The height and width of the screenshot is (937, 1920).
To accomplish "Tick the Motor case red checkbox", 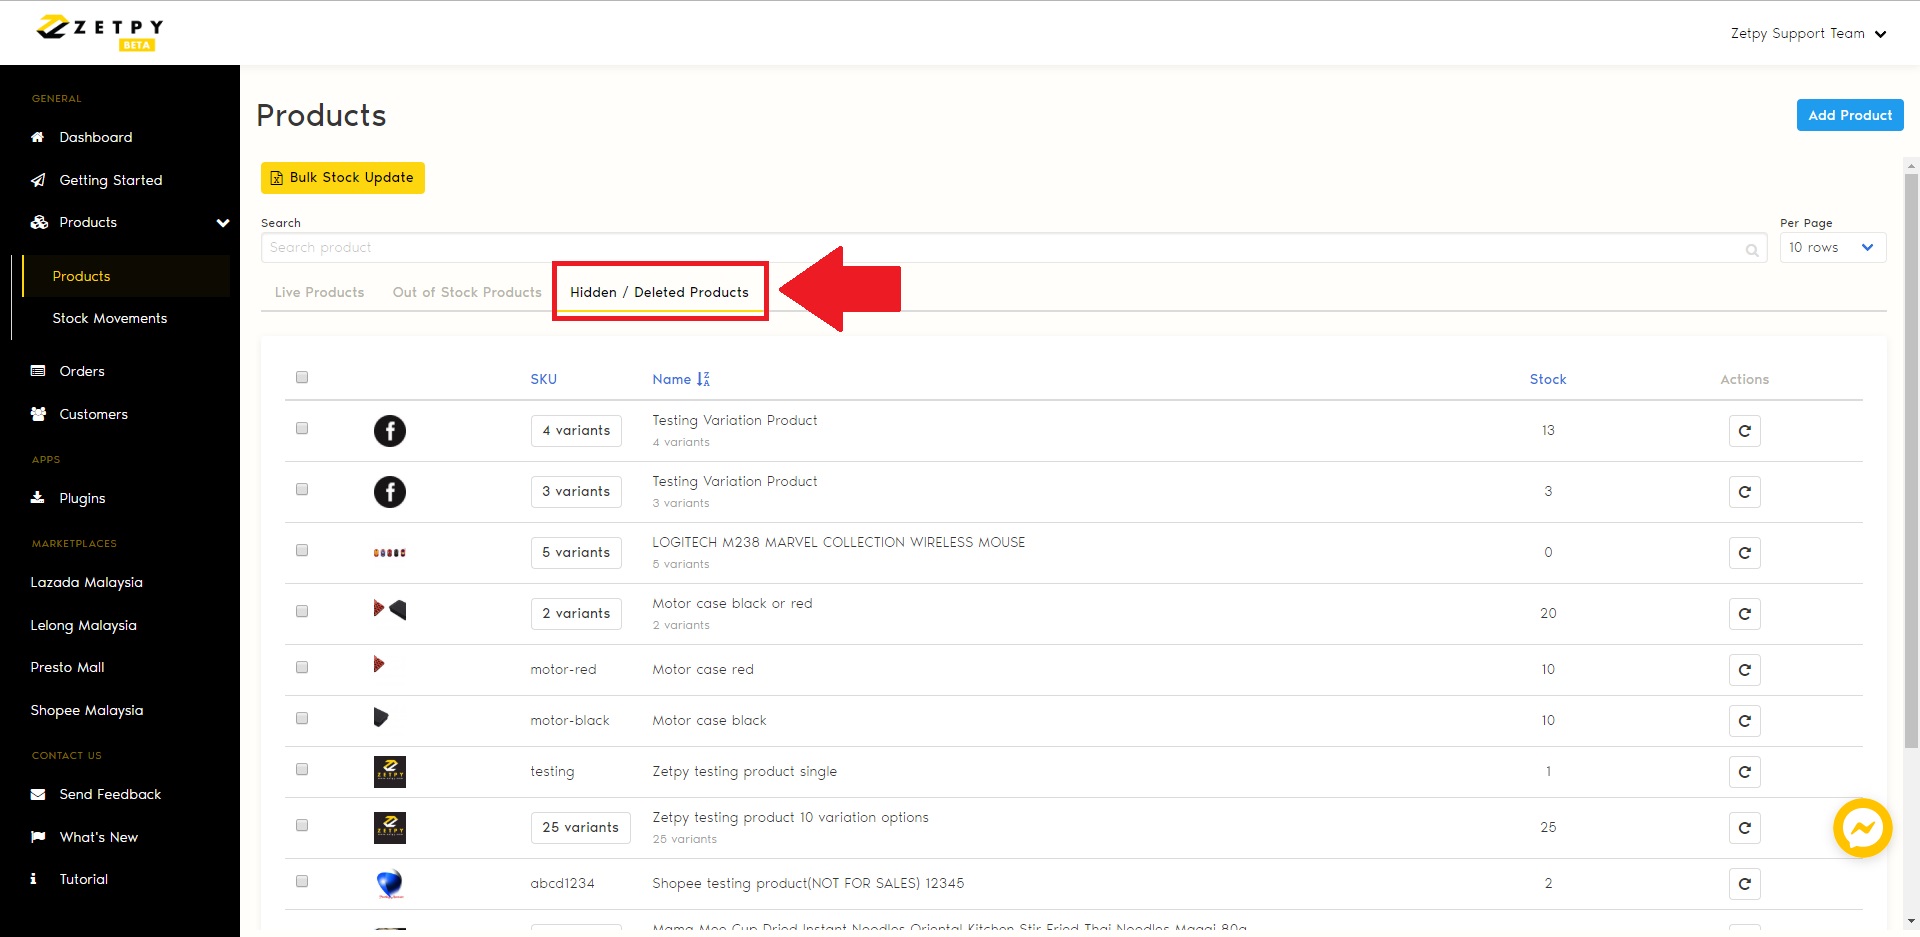I will point(302,667).
